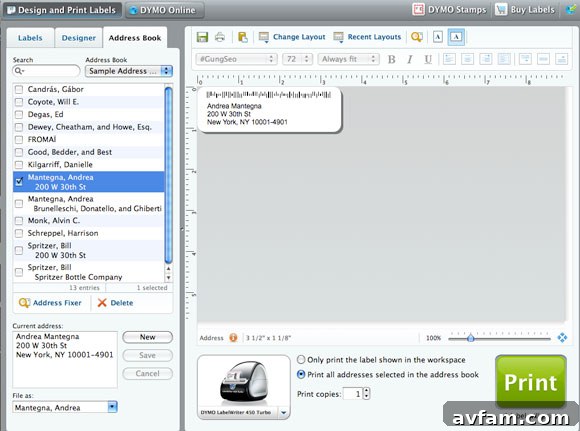
Task: Toggle italic text formatting
Action: point(410,59)
